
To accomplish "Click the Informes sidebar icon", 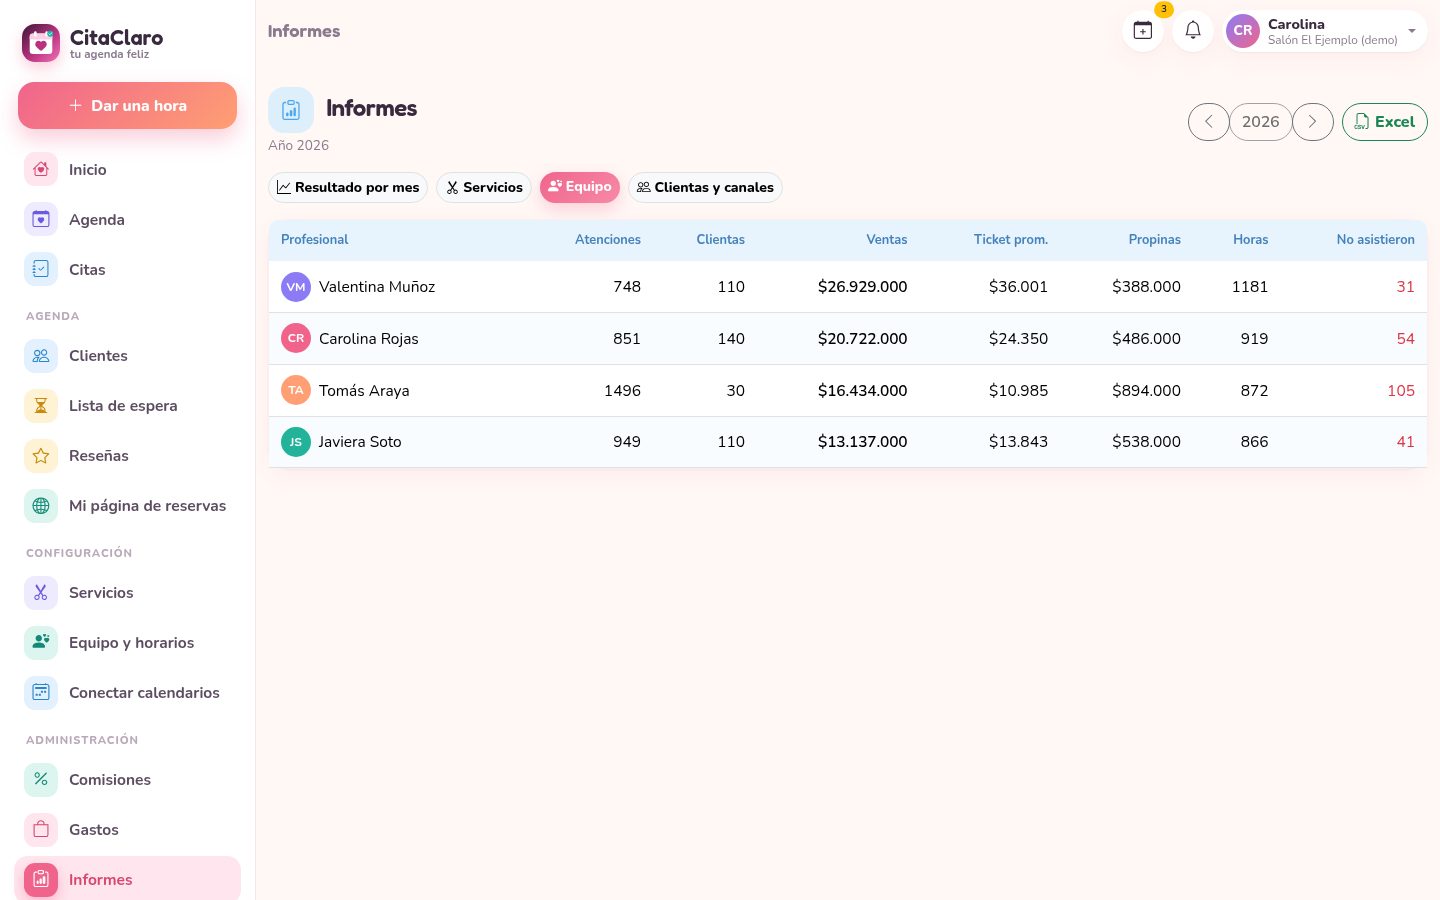I will (41, 879).
